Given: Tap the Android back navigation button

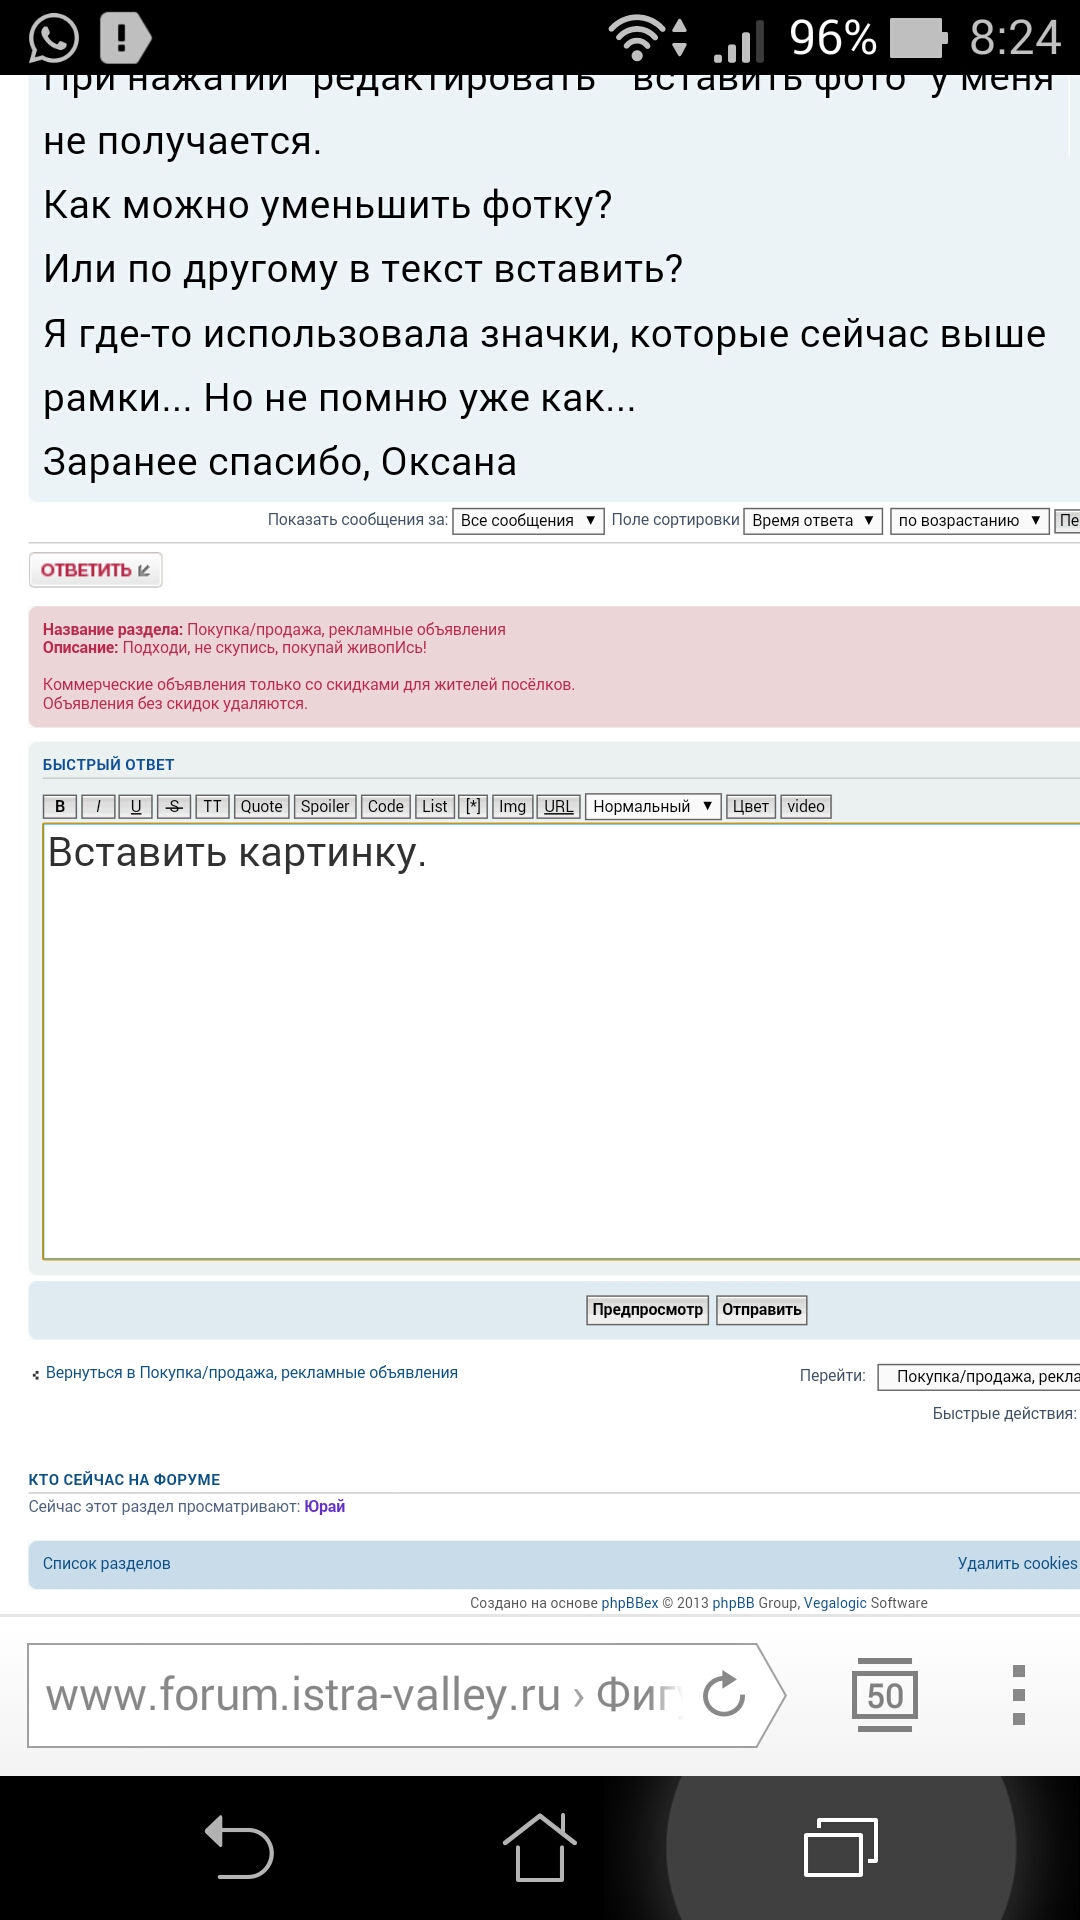Looking at the screenshot, I should coord(240,1848).
